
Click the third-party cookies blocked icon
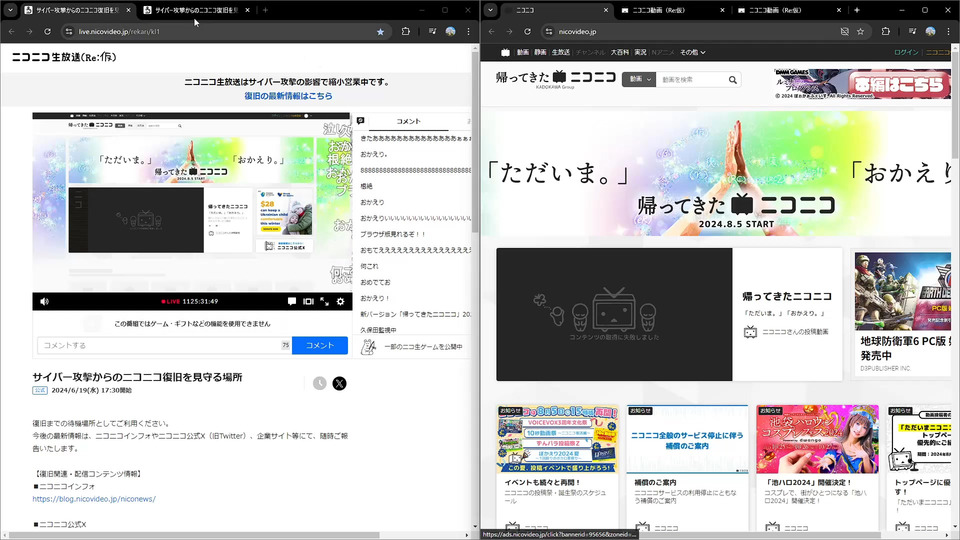point(844,31)
